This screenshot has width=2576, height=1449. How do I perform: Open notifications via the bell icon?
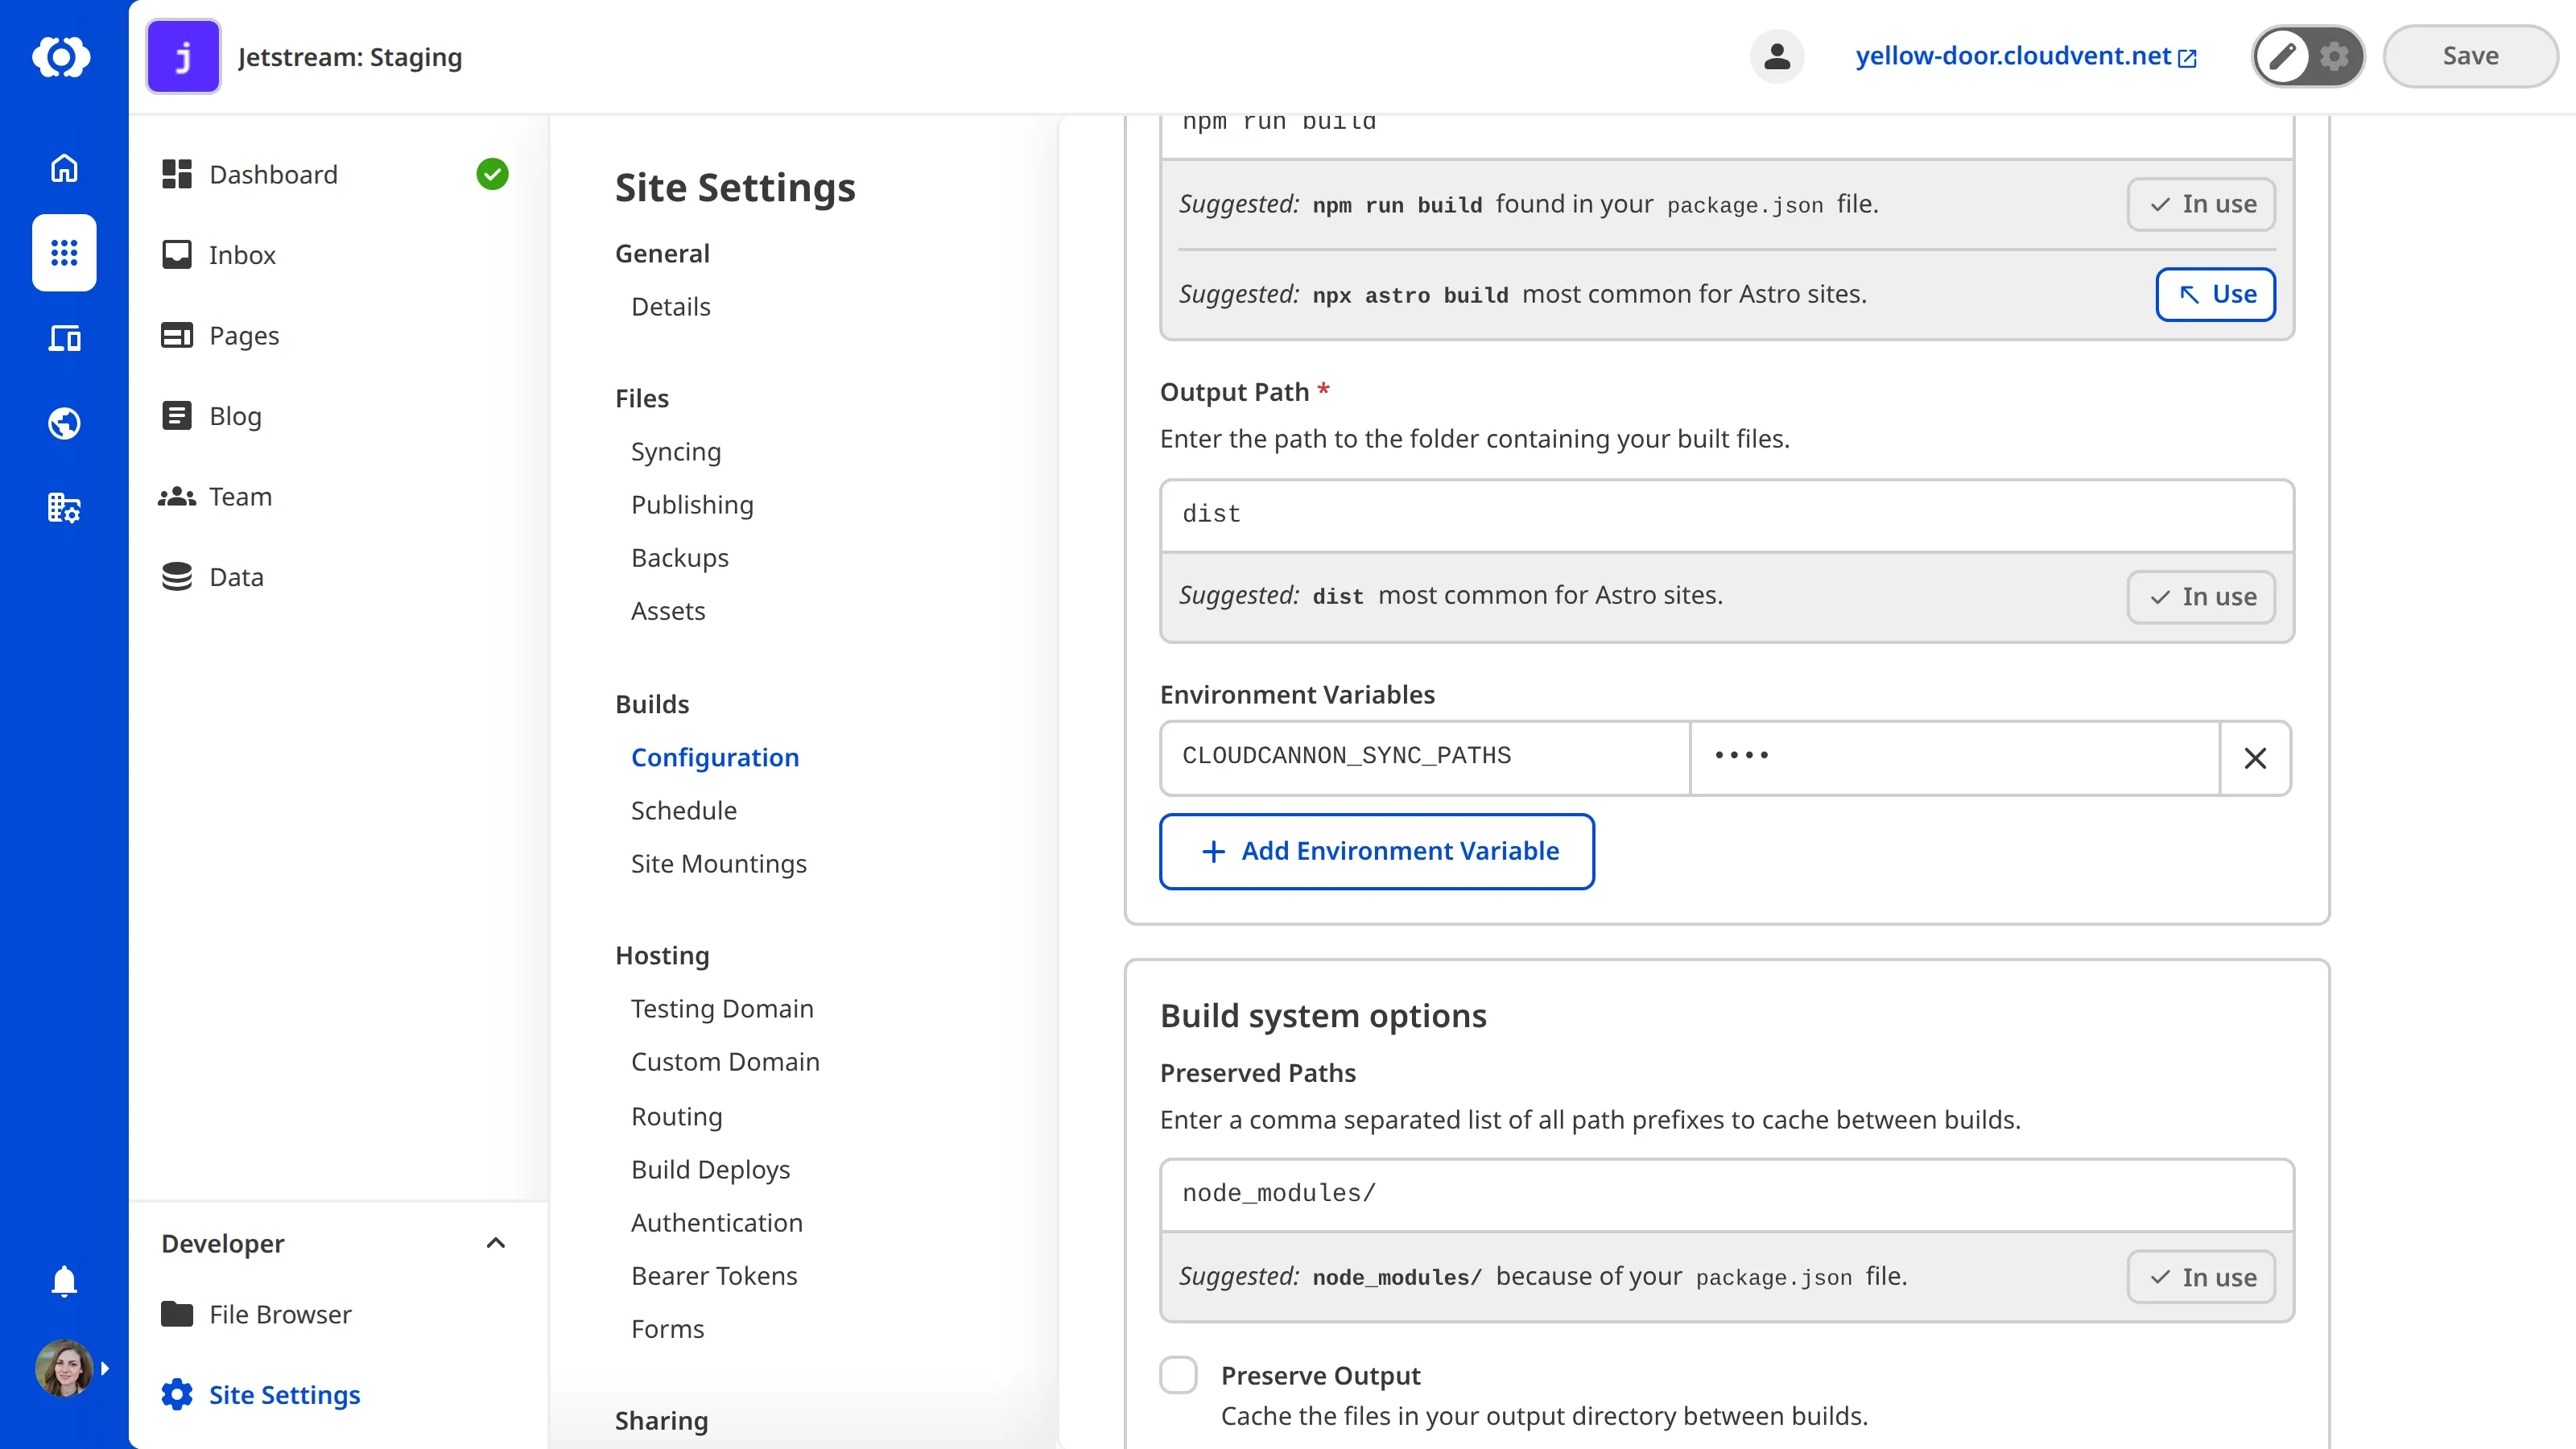63,1281
